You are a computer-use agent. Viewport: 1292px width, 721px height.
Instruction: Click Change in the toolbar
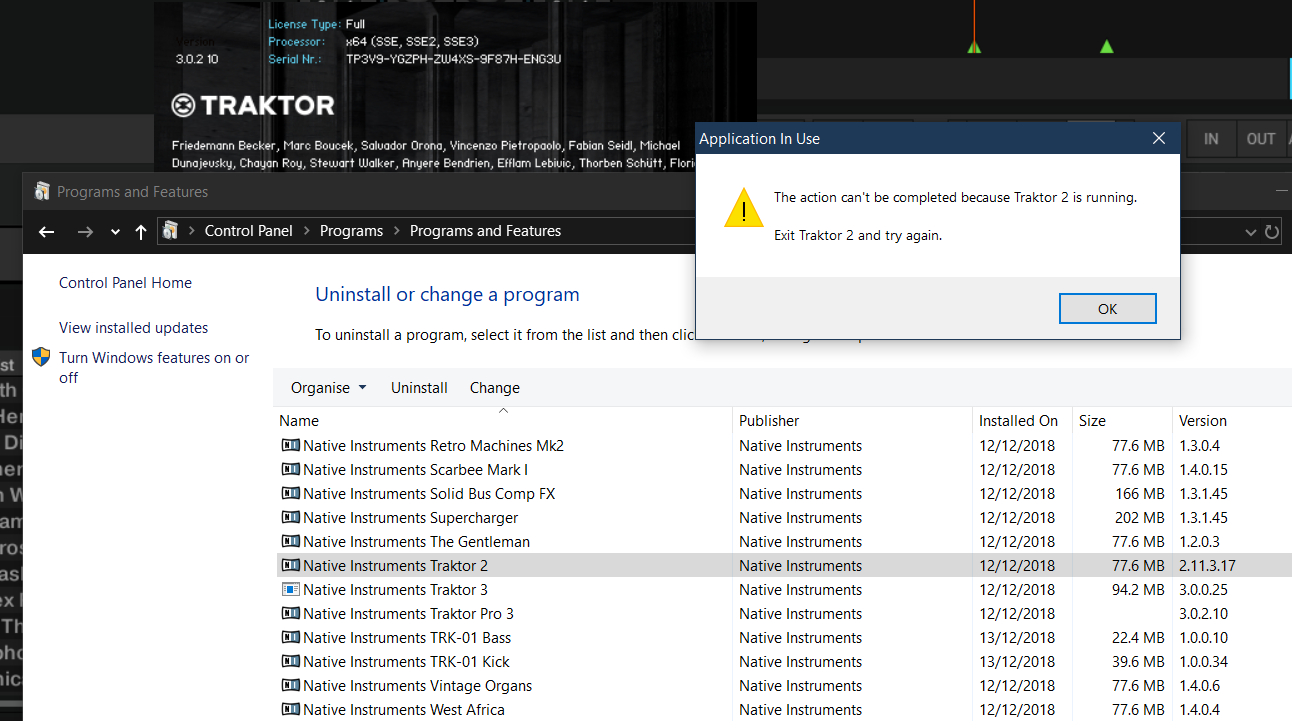(x=495, y=388)
